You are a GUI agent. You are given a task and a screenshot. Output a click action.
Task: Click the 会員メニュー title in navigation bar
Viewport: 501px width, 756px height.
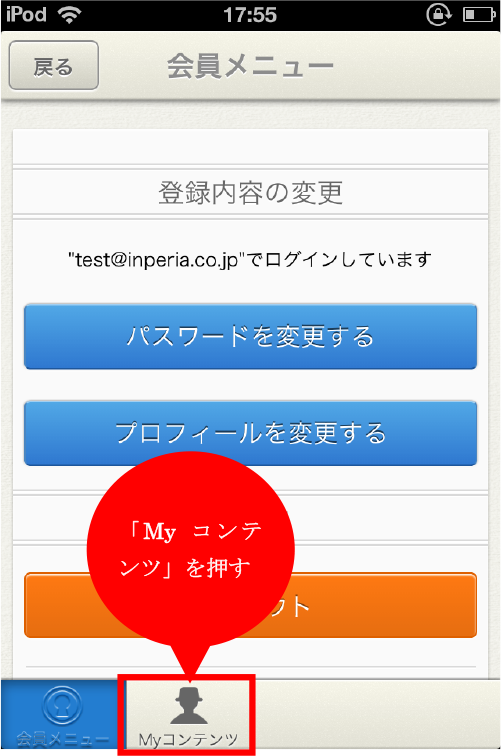(250, 66)
